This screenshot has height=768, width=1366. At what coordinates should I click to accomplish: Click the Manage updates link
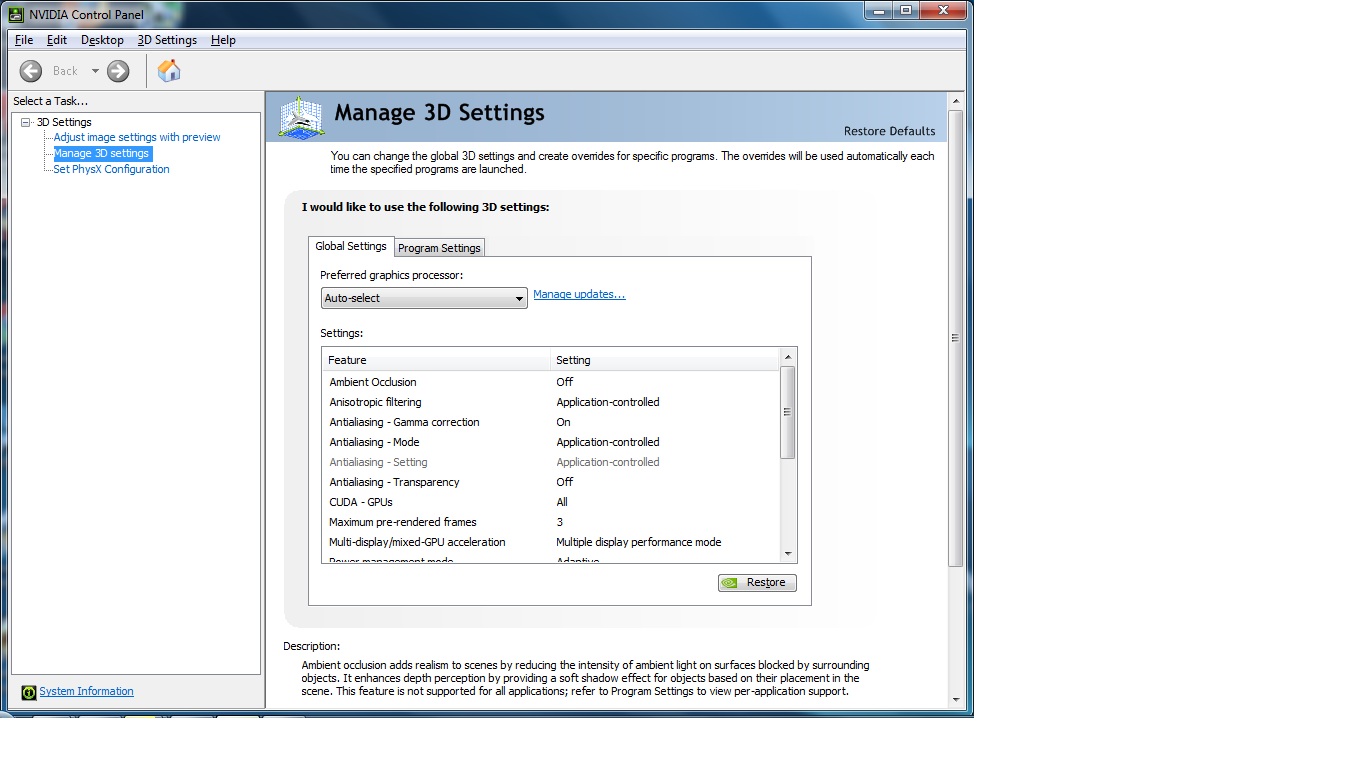coord(579,294)
